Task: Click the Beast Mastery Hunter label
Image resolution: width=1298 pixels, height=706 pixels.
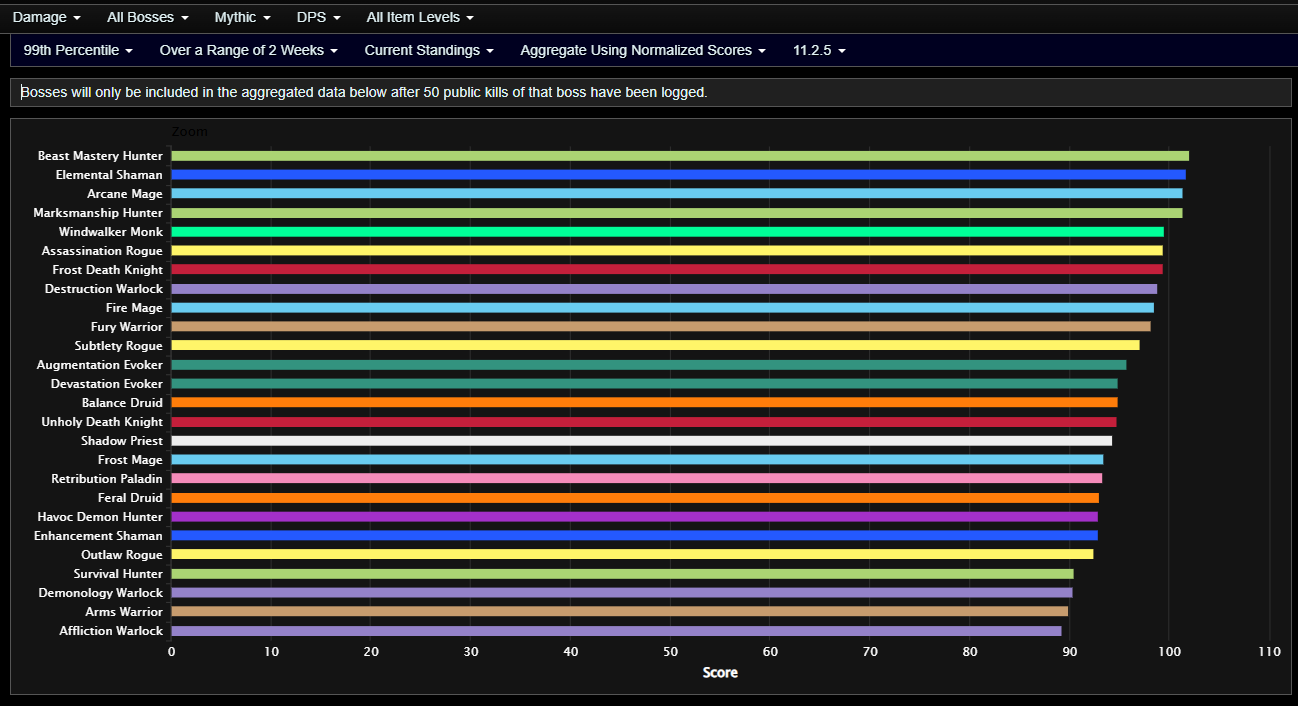Action: pyautogui.click(x=100, y=156)
